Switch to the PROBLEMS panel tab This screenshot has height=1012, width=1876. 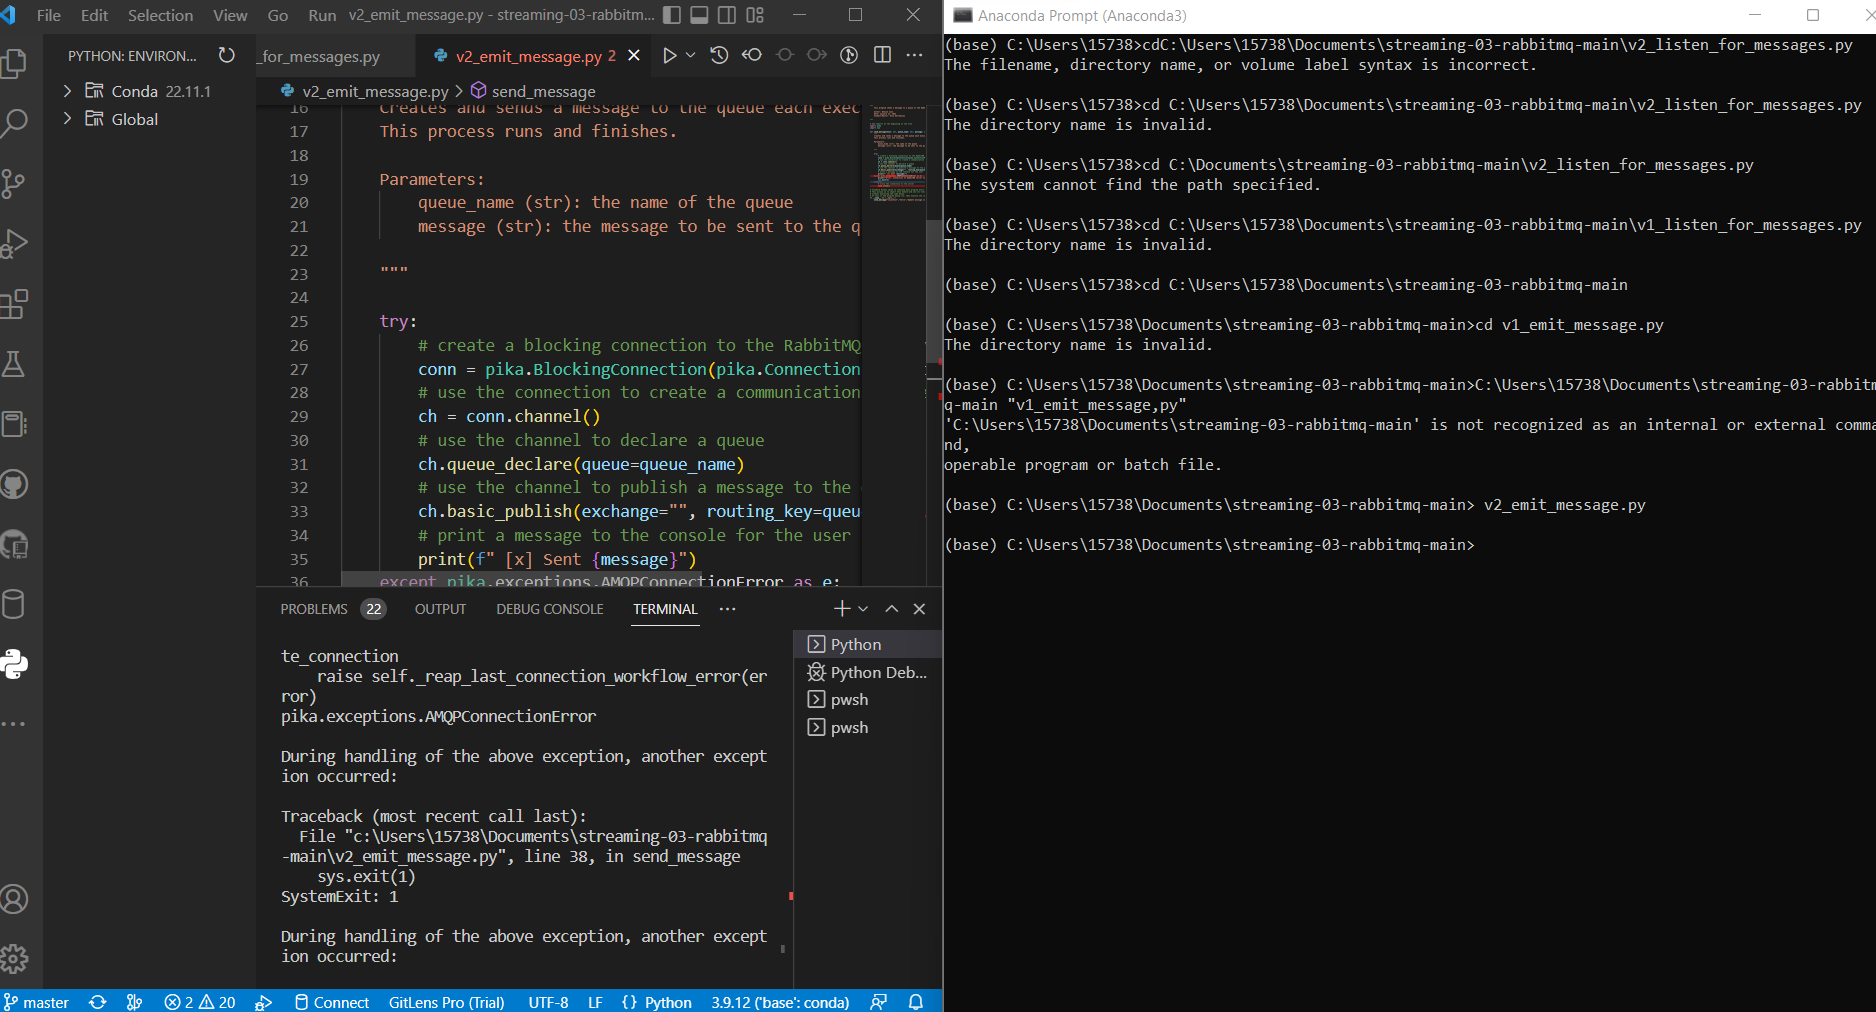click(x=332, y=609)
